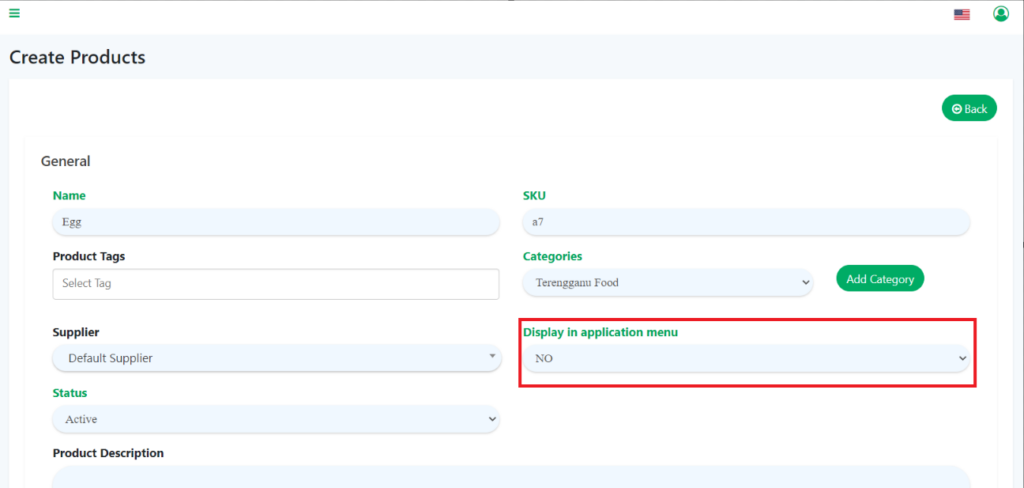Click into the Product Description text area

coord(510,476)
